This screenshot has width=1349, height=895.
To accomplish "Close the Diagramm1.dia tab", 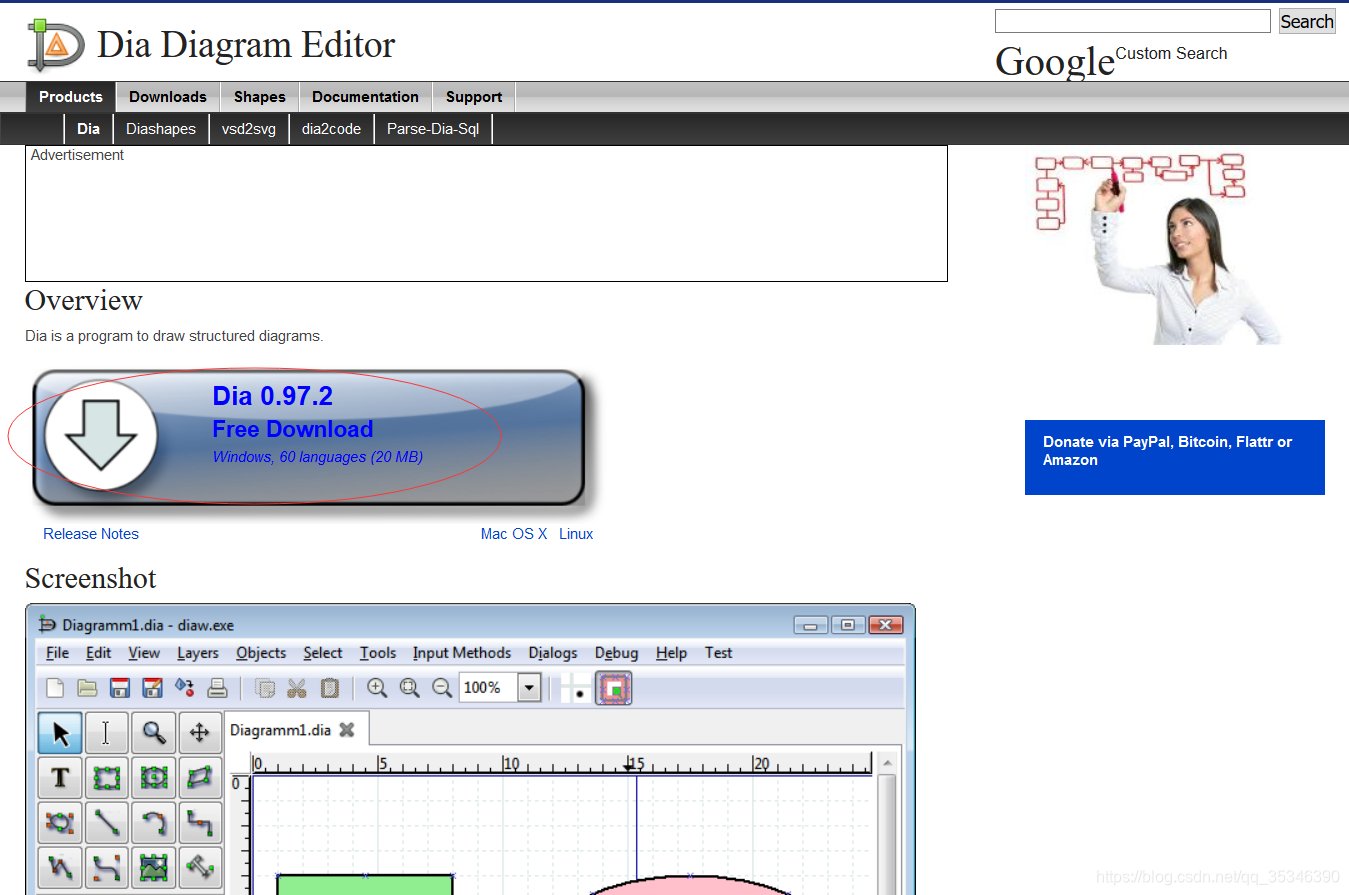I will [347, 730].
